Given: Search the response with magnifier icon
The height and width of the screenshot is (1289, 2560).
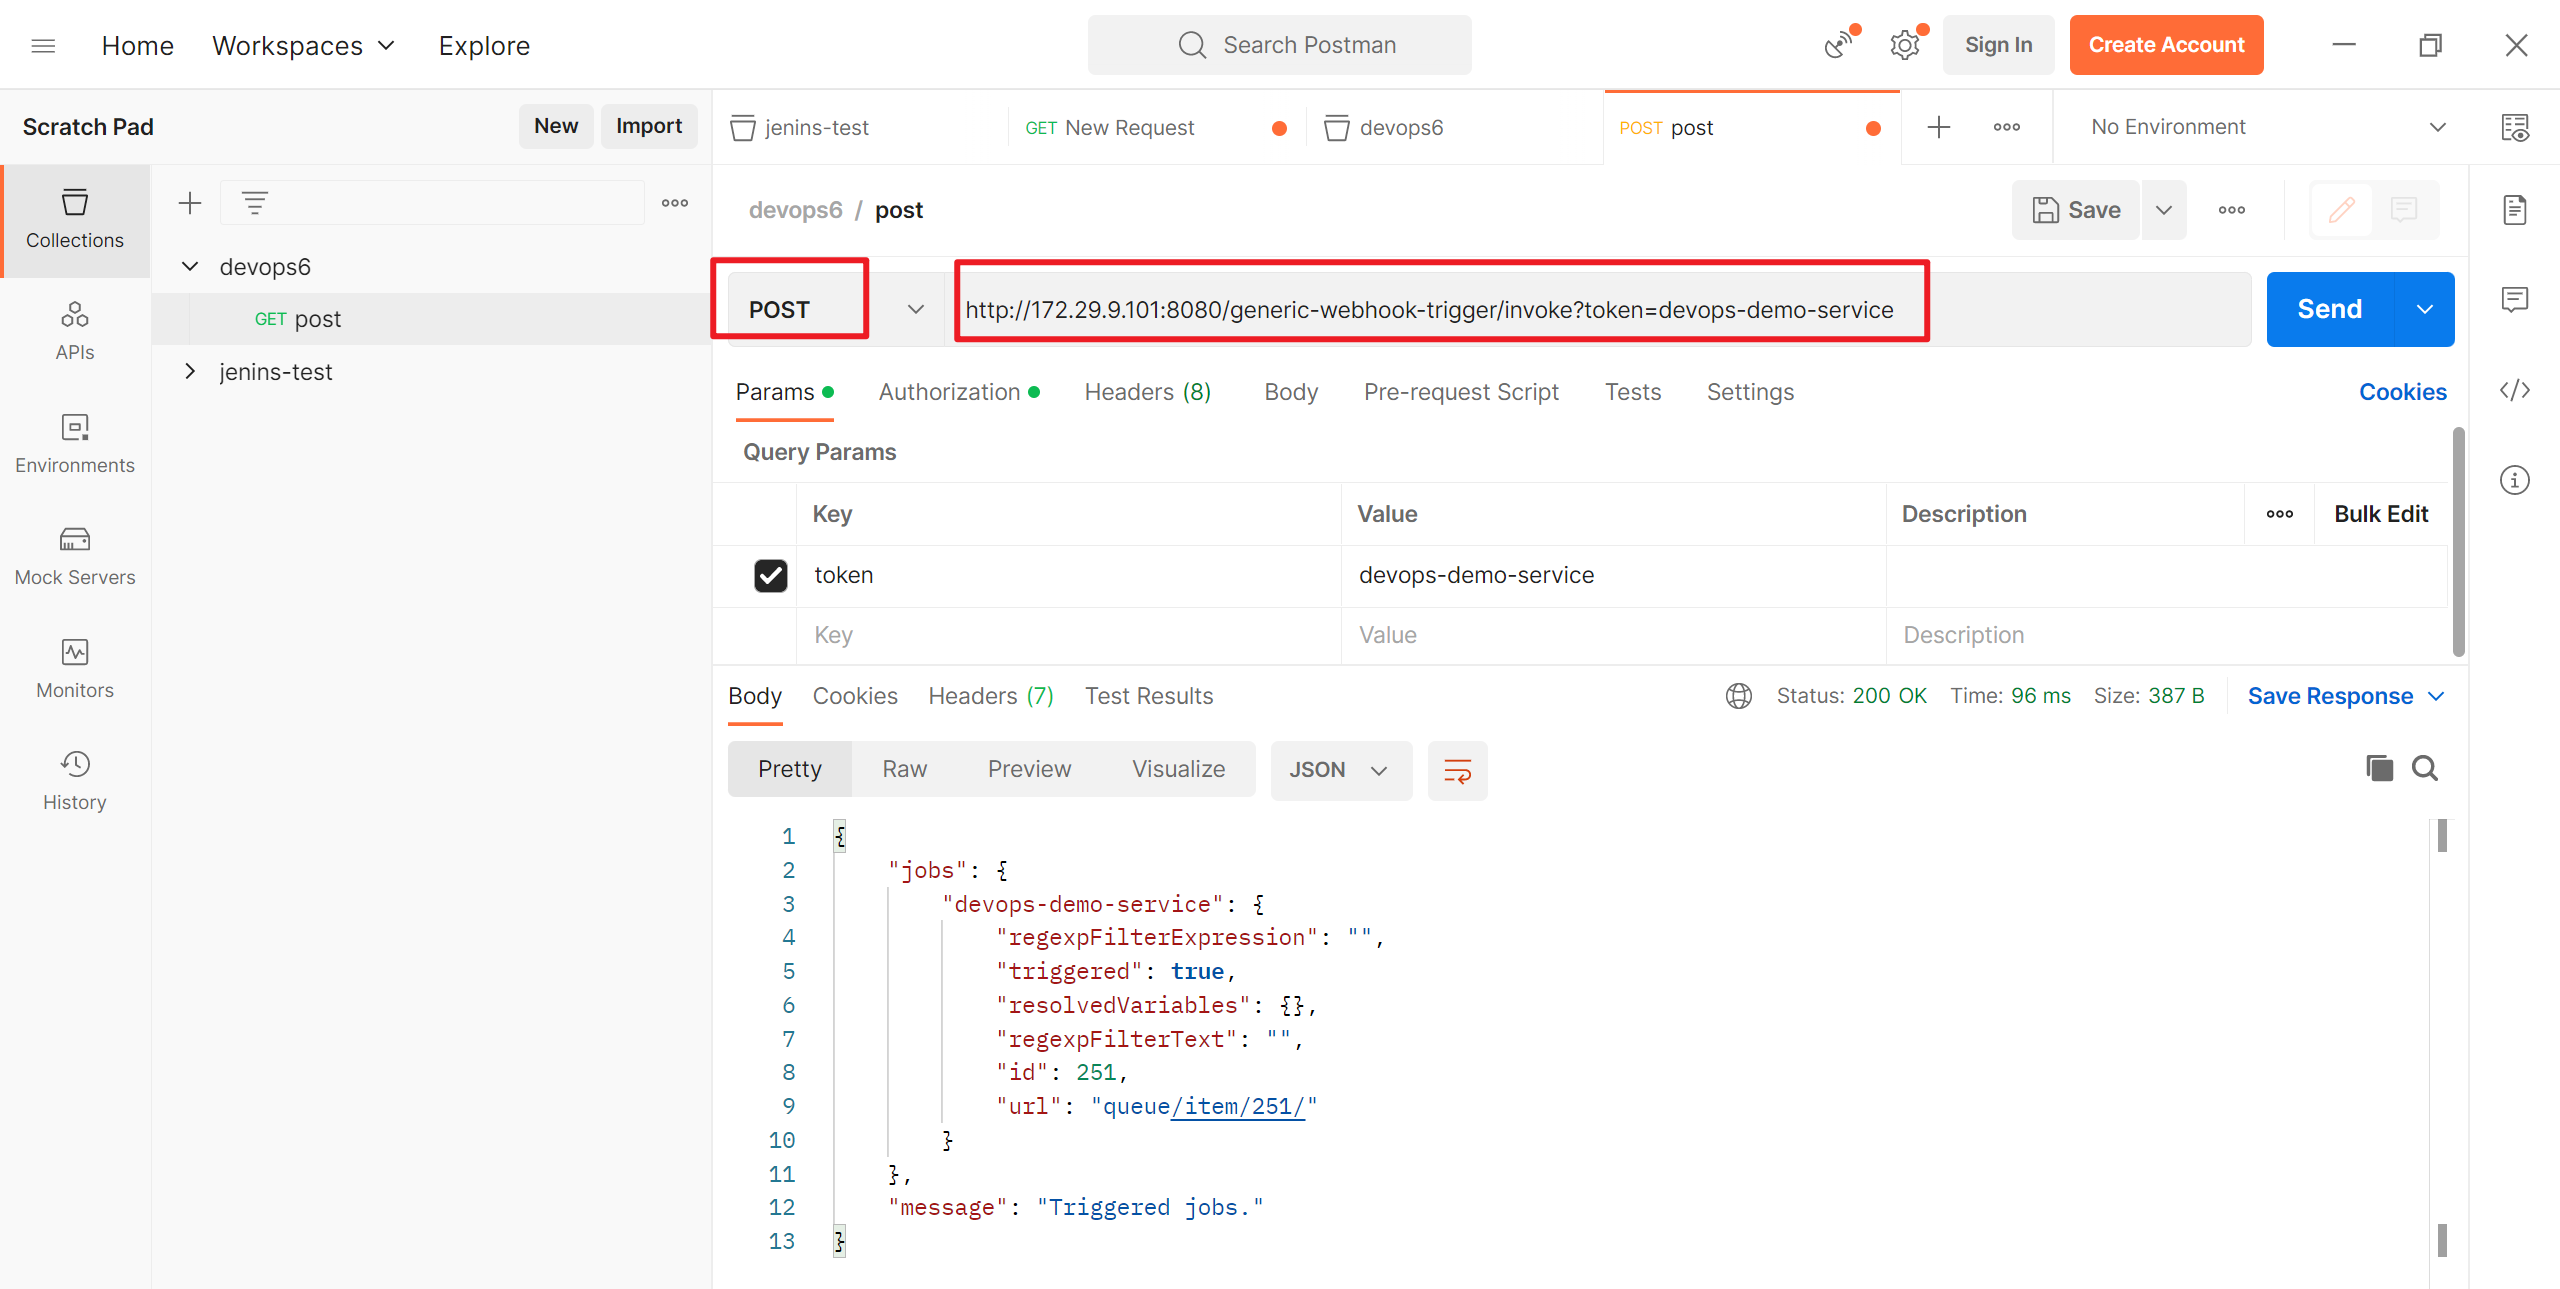Looking at the screenshot, I should click(x=2425, y=768).
